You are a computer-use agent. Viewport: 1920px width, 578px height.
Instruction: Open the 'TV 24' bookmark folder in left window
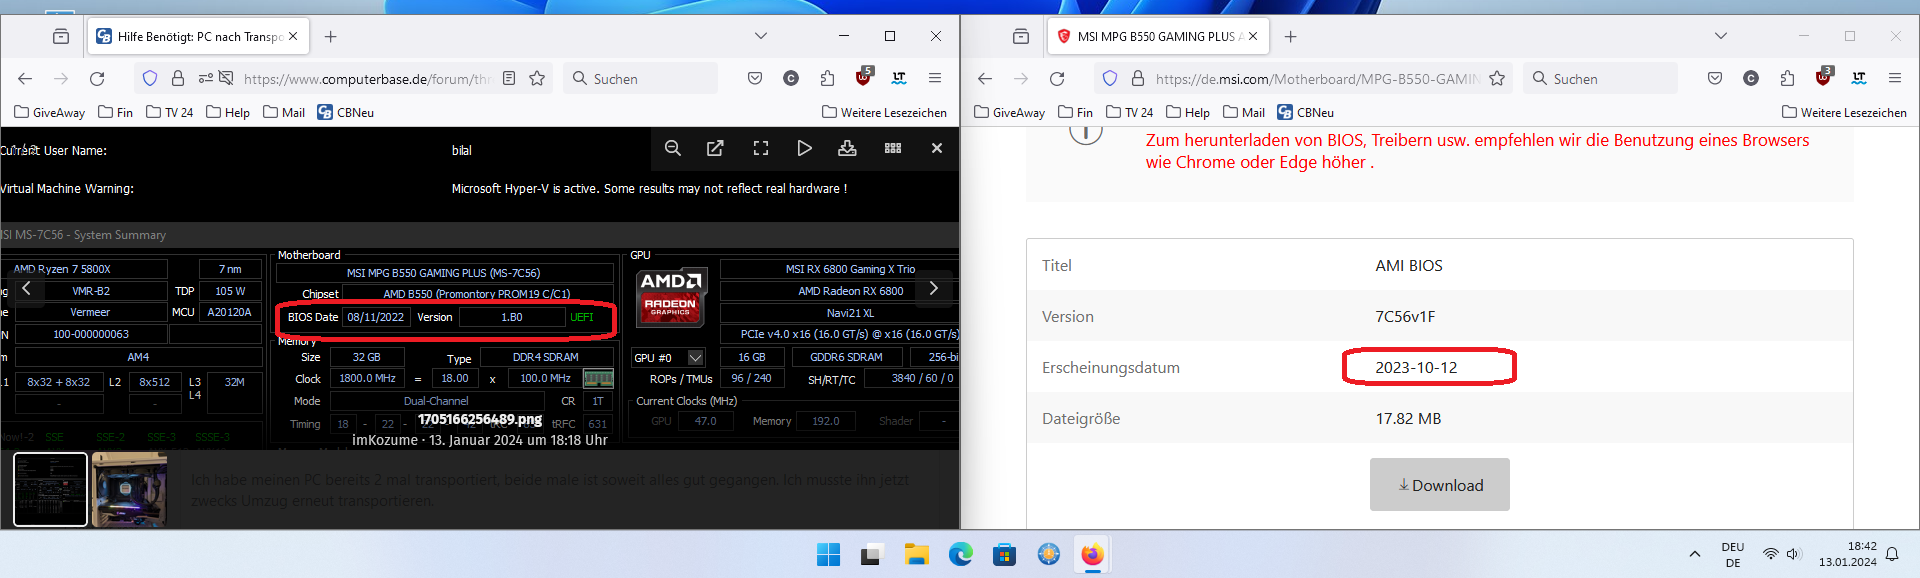pos(170,113)
